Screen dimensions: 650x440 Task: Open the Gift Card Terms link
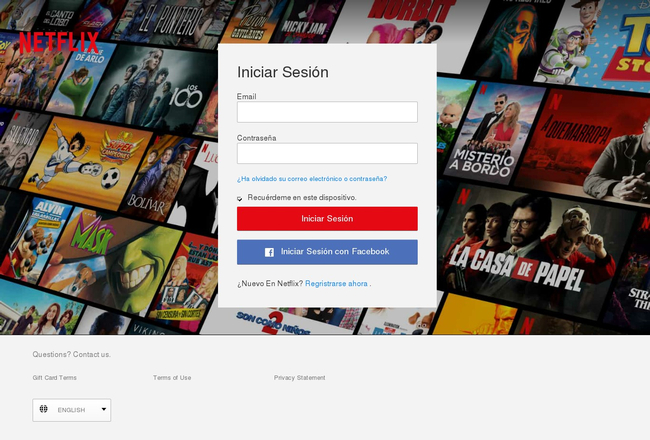[55, 378]
